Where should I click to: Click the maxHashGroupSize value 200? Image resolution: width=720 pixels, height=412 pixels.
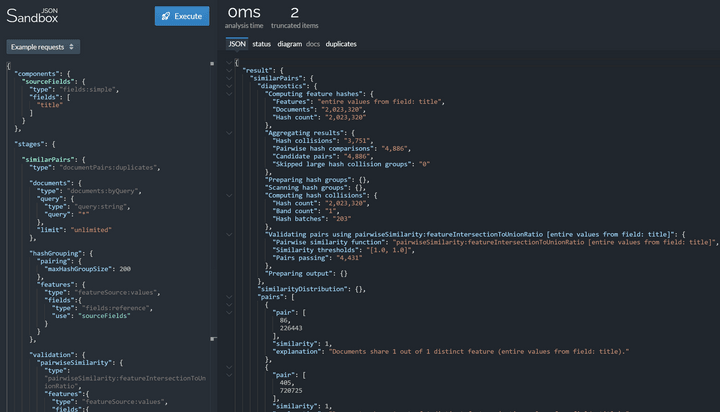125,269
